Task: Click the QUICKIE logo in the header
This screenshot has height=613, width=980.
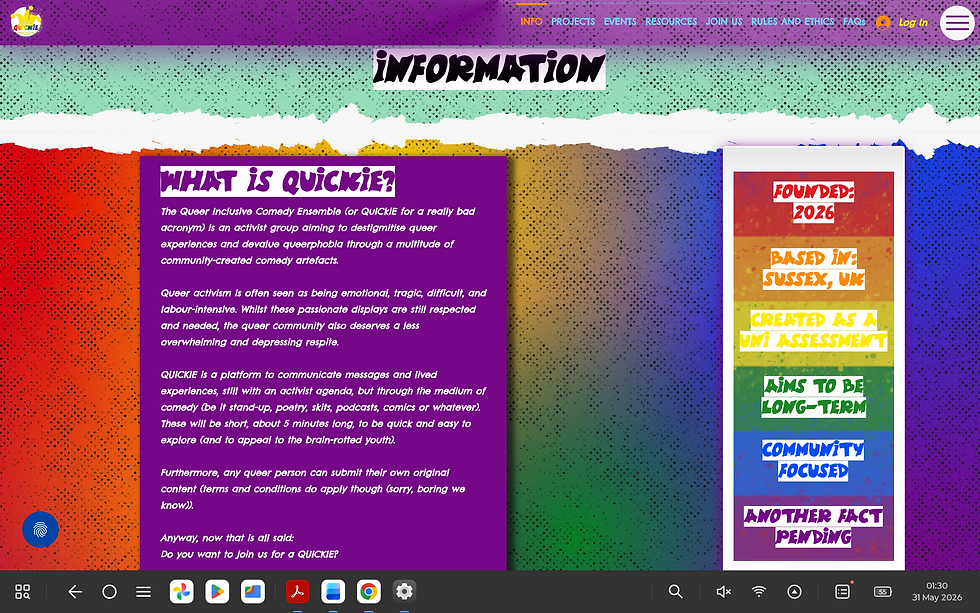Action: click(x=26, y=21)
